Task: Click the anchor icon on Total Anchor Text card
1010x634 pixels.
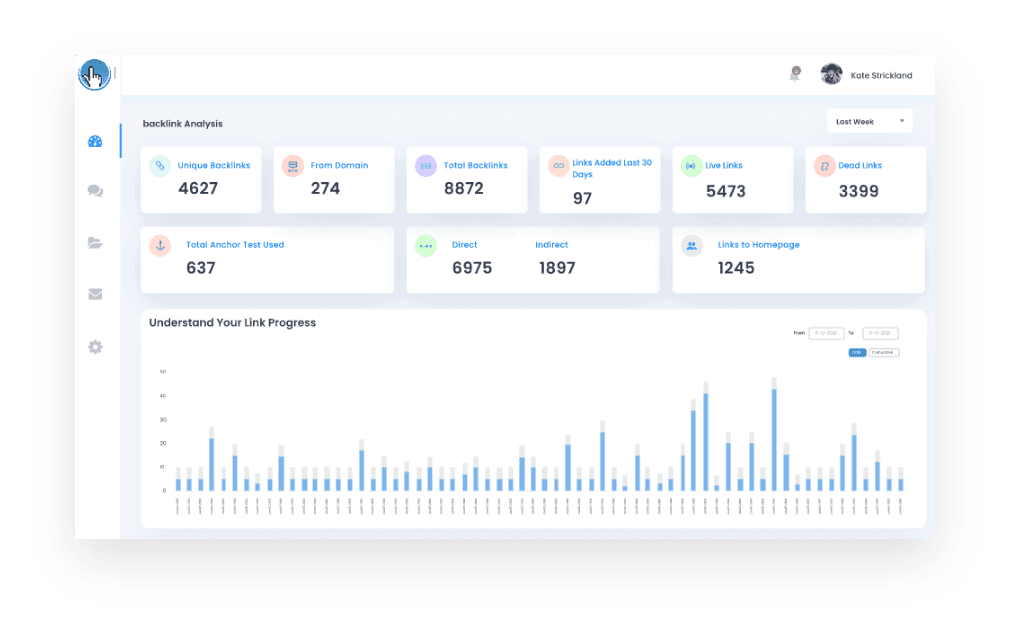Action: (x=160, y=245)
